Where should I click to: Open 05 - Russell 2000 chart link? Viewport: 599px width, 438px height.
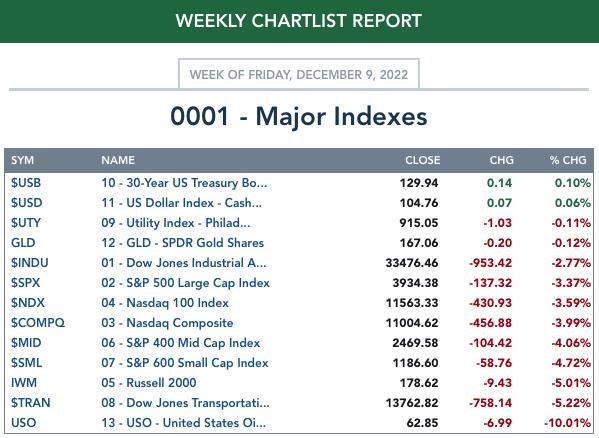pos(149,383)
